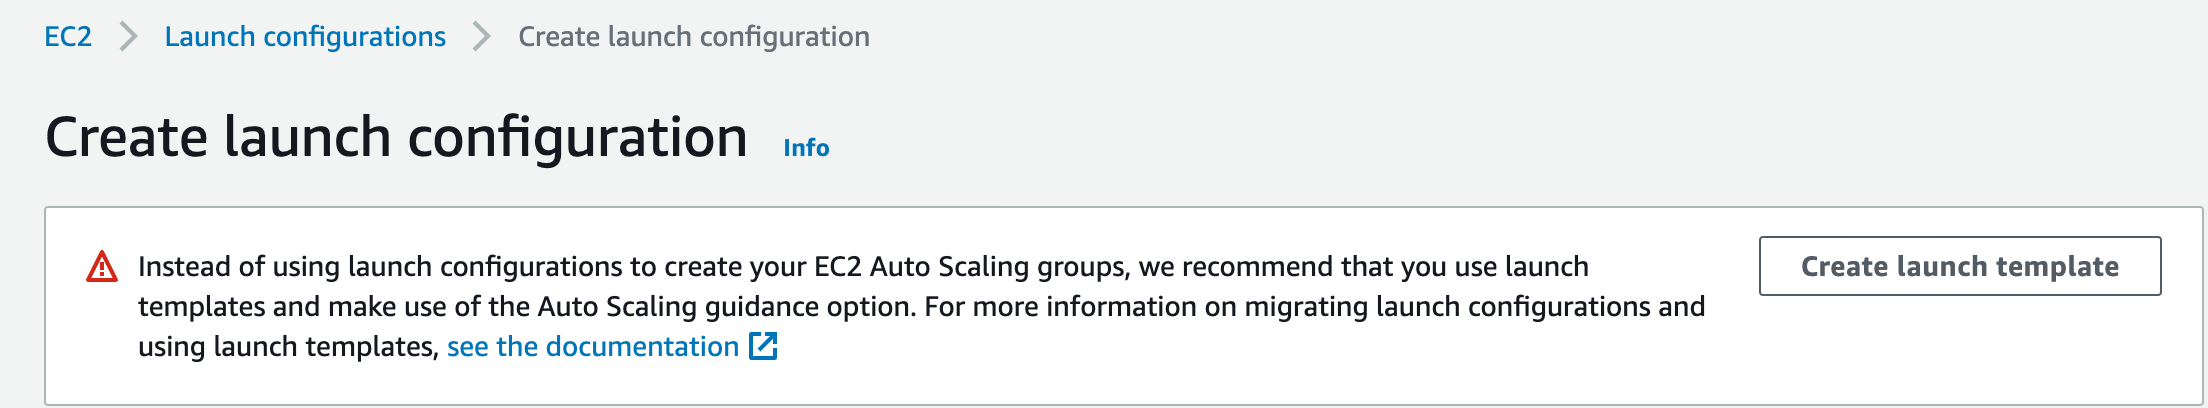
Task: Open the EC2 breadcrumb link
Action: [68, 37]
